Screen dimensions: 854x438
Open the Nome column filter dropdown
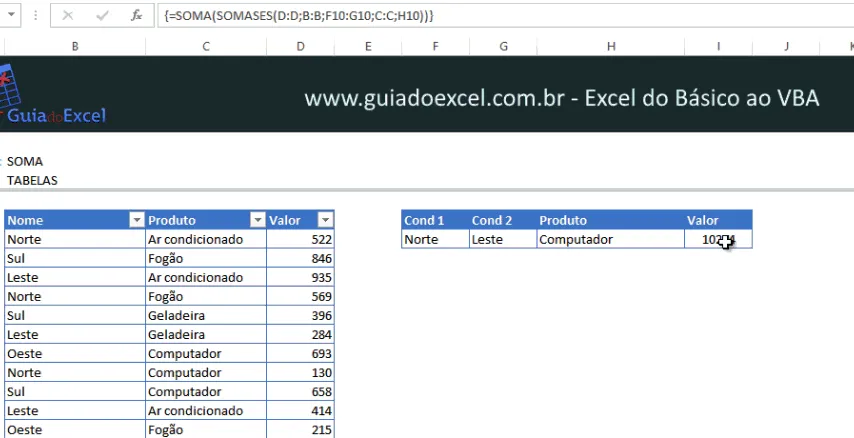137,220
